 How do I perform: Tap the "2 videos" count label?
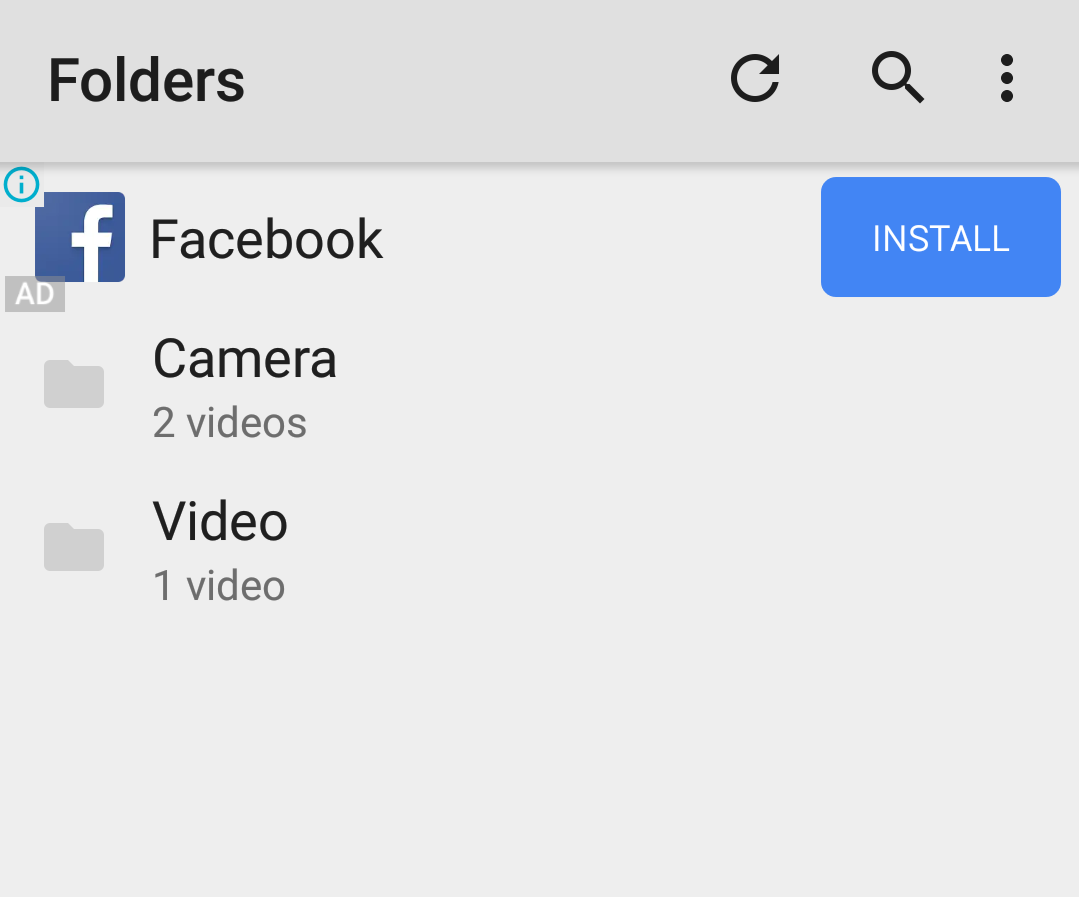(229, 422)
